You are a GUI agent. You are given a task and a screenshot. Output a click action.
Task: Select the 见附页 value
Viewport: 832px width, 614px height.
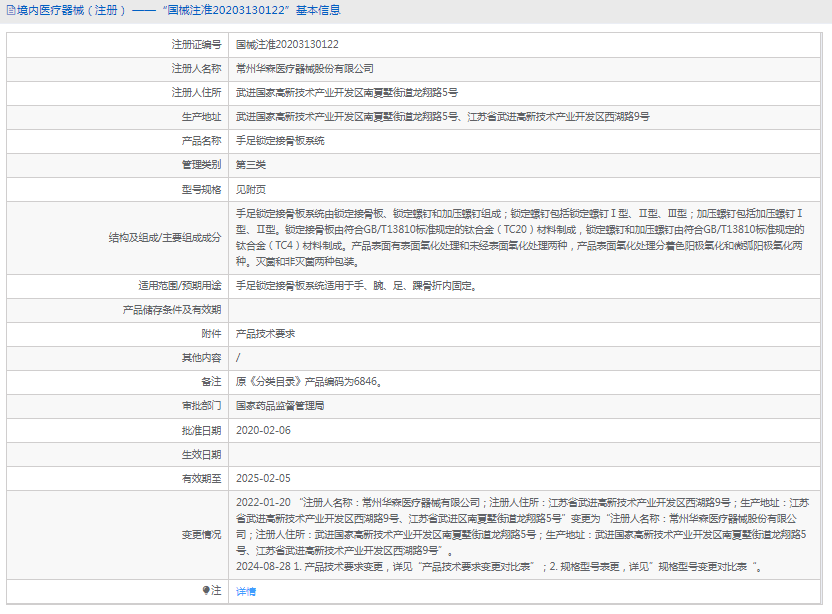pos(250,189)
